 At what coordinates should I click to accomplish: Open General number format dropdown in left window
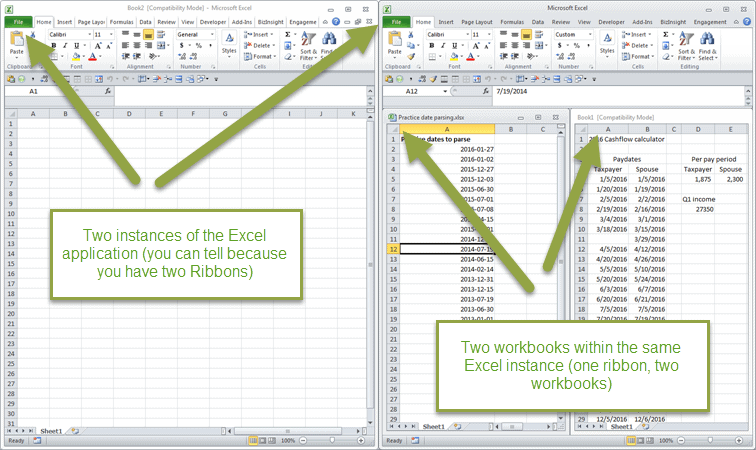(x=212, y=34)
